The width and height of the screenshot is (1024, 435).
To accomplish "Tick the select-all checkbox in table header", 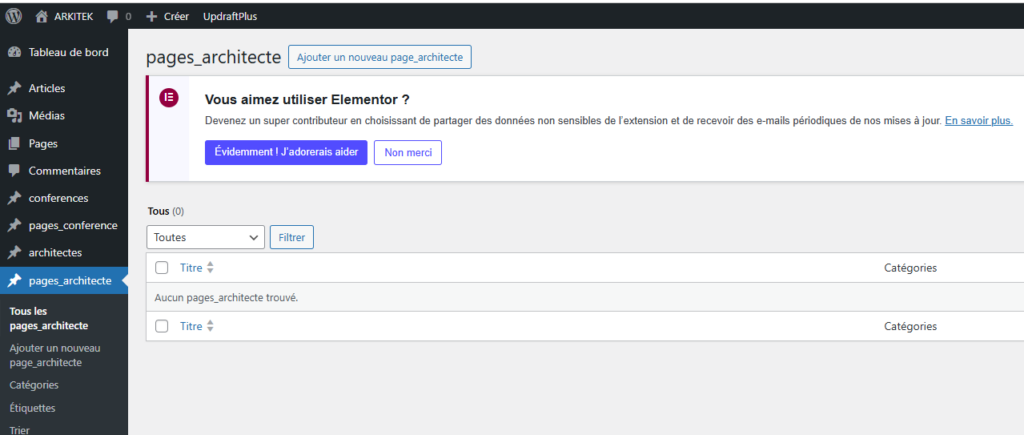I will 162,268.
